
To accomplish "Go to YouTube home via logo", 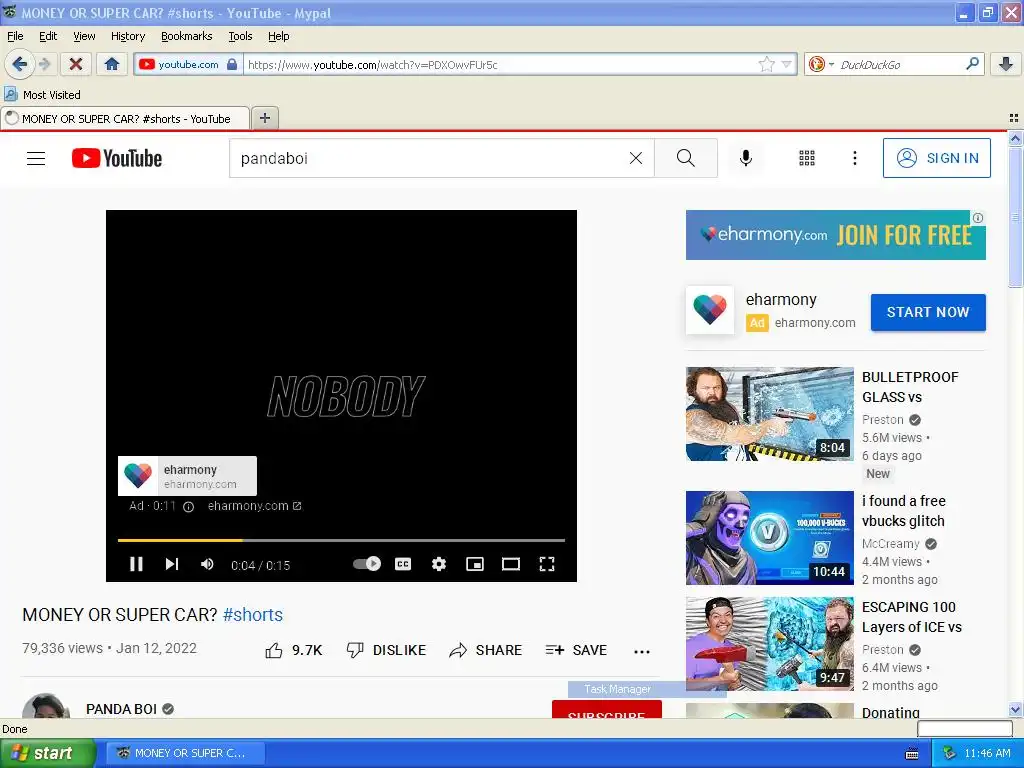I will [117, 158].
